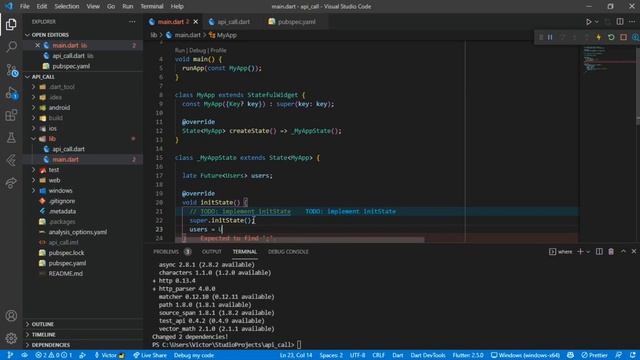Click the Run play button in editor title
The height and width of the screenshot is (360, 640).
(588, 22)
